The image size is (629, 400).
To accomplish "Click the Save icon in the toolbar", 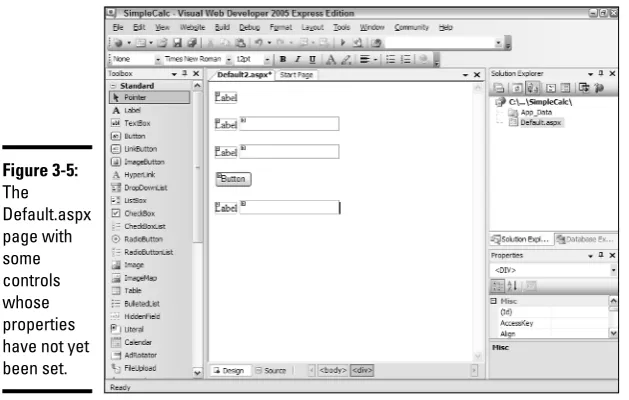I will tap(177, 43).
